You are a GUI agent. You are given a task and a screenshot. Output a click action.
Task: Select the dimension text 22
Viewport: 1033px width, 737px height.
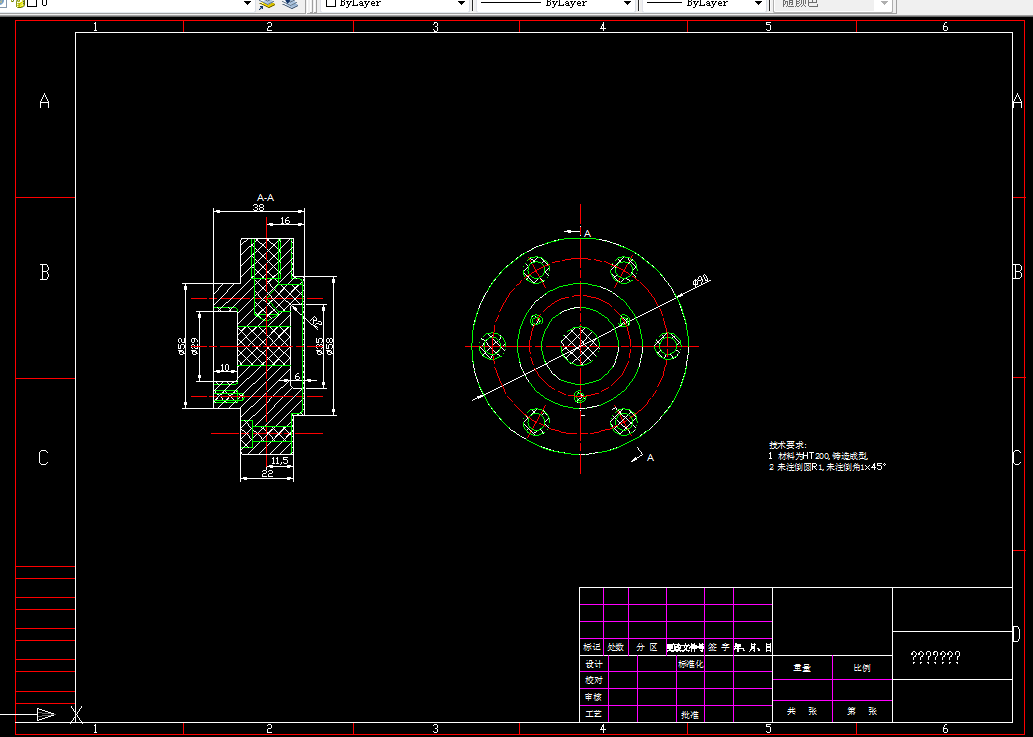(x=267, y=473)
